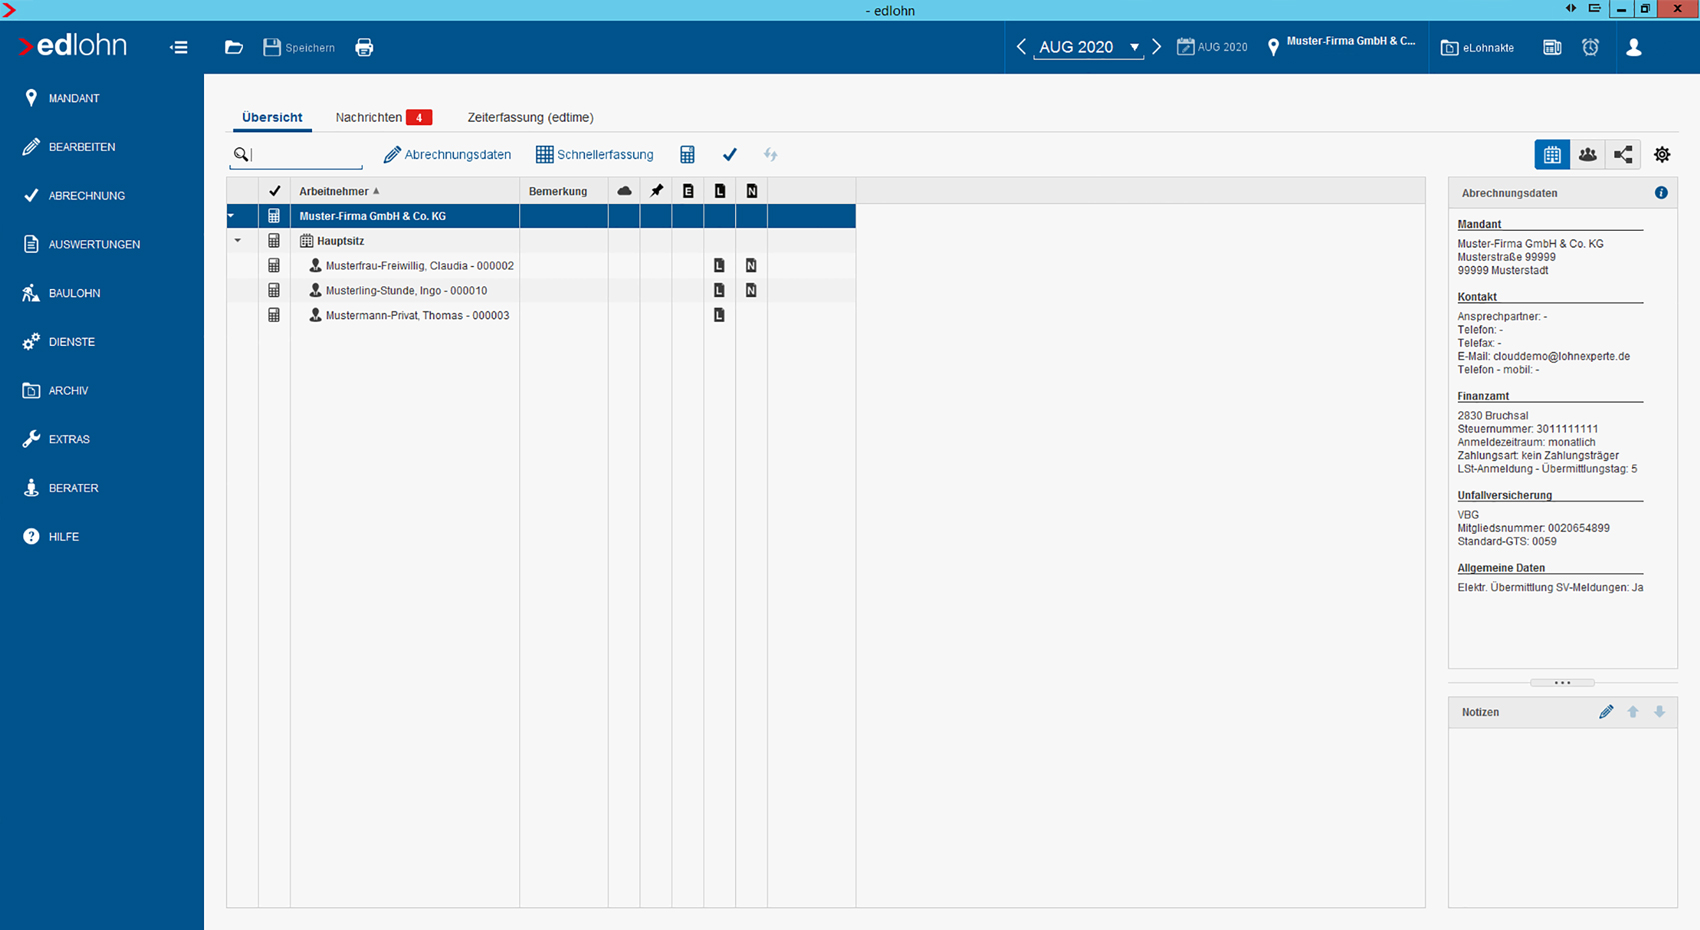Click the E document column header icon
The height and width of the screenshot is (930, 1700).
pyautogui.click(x=688, y=191)
